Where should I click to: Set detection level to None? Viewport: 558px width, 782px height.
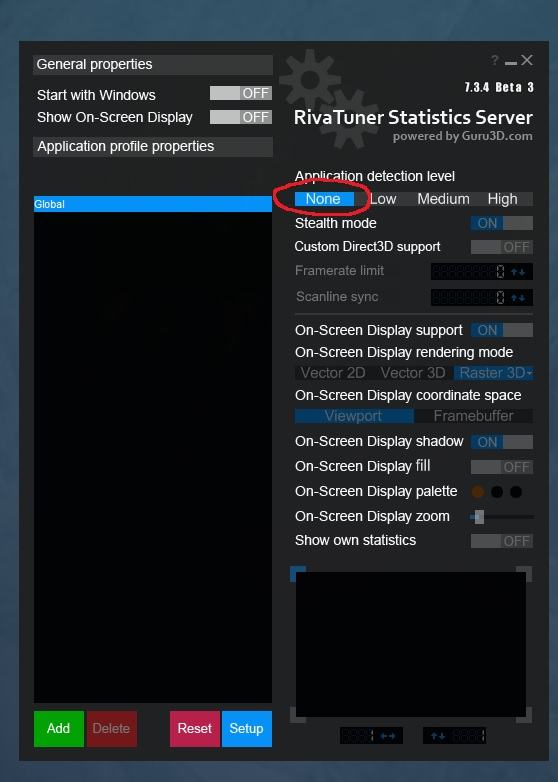(324, 199)
